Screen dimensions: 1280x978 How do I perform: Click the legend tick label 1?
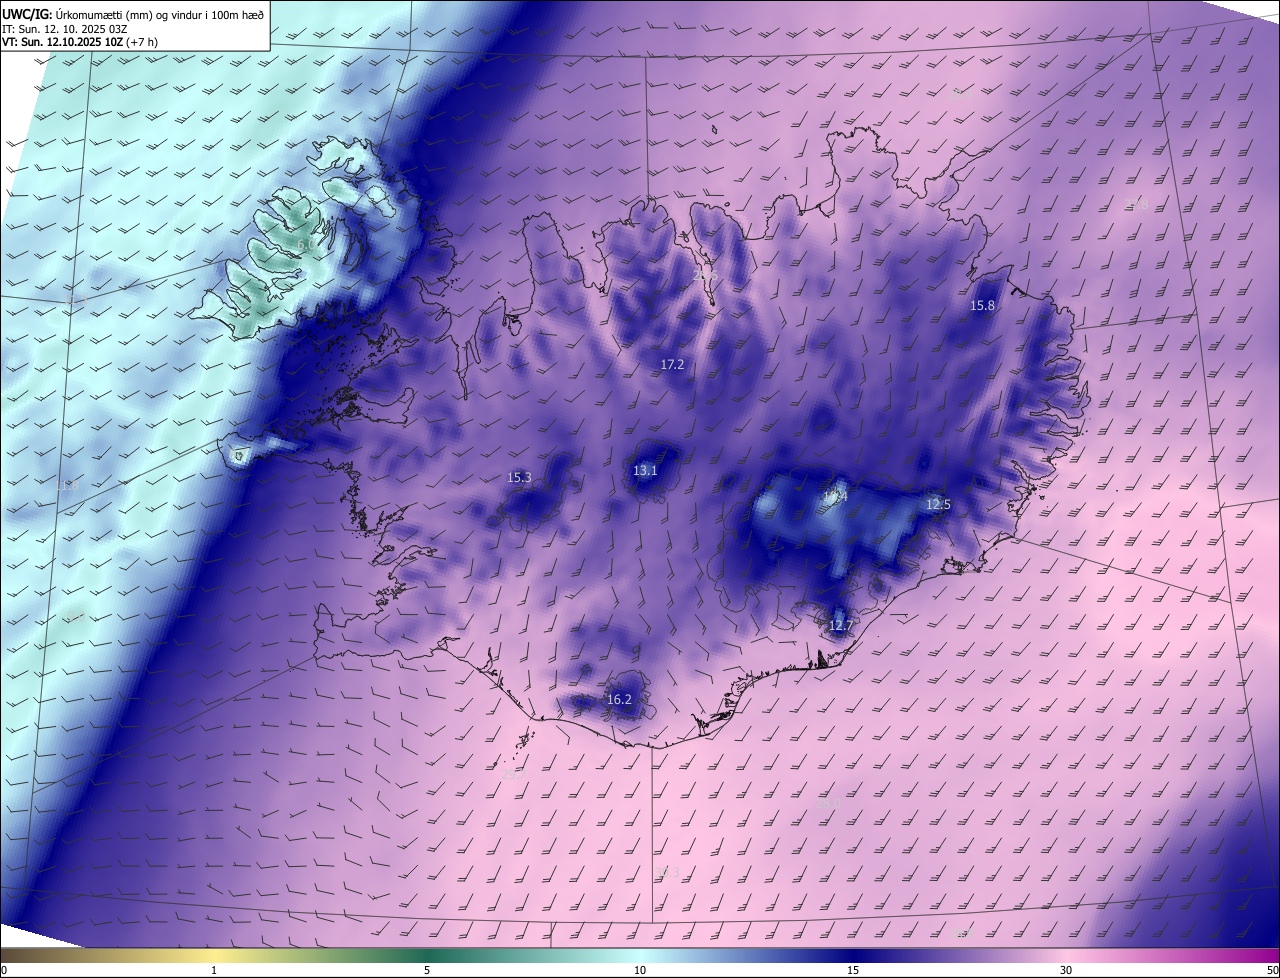214,970
